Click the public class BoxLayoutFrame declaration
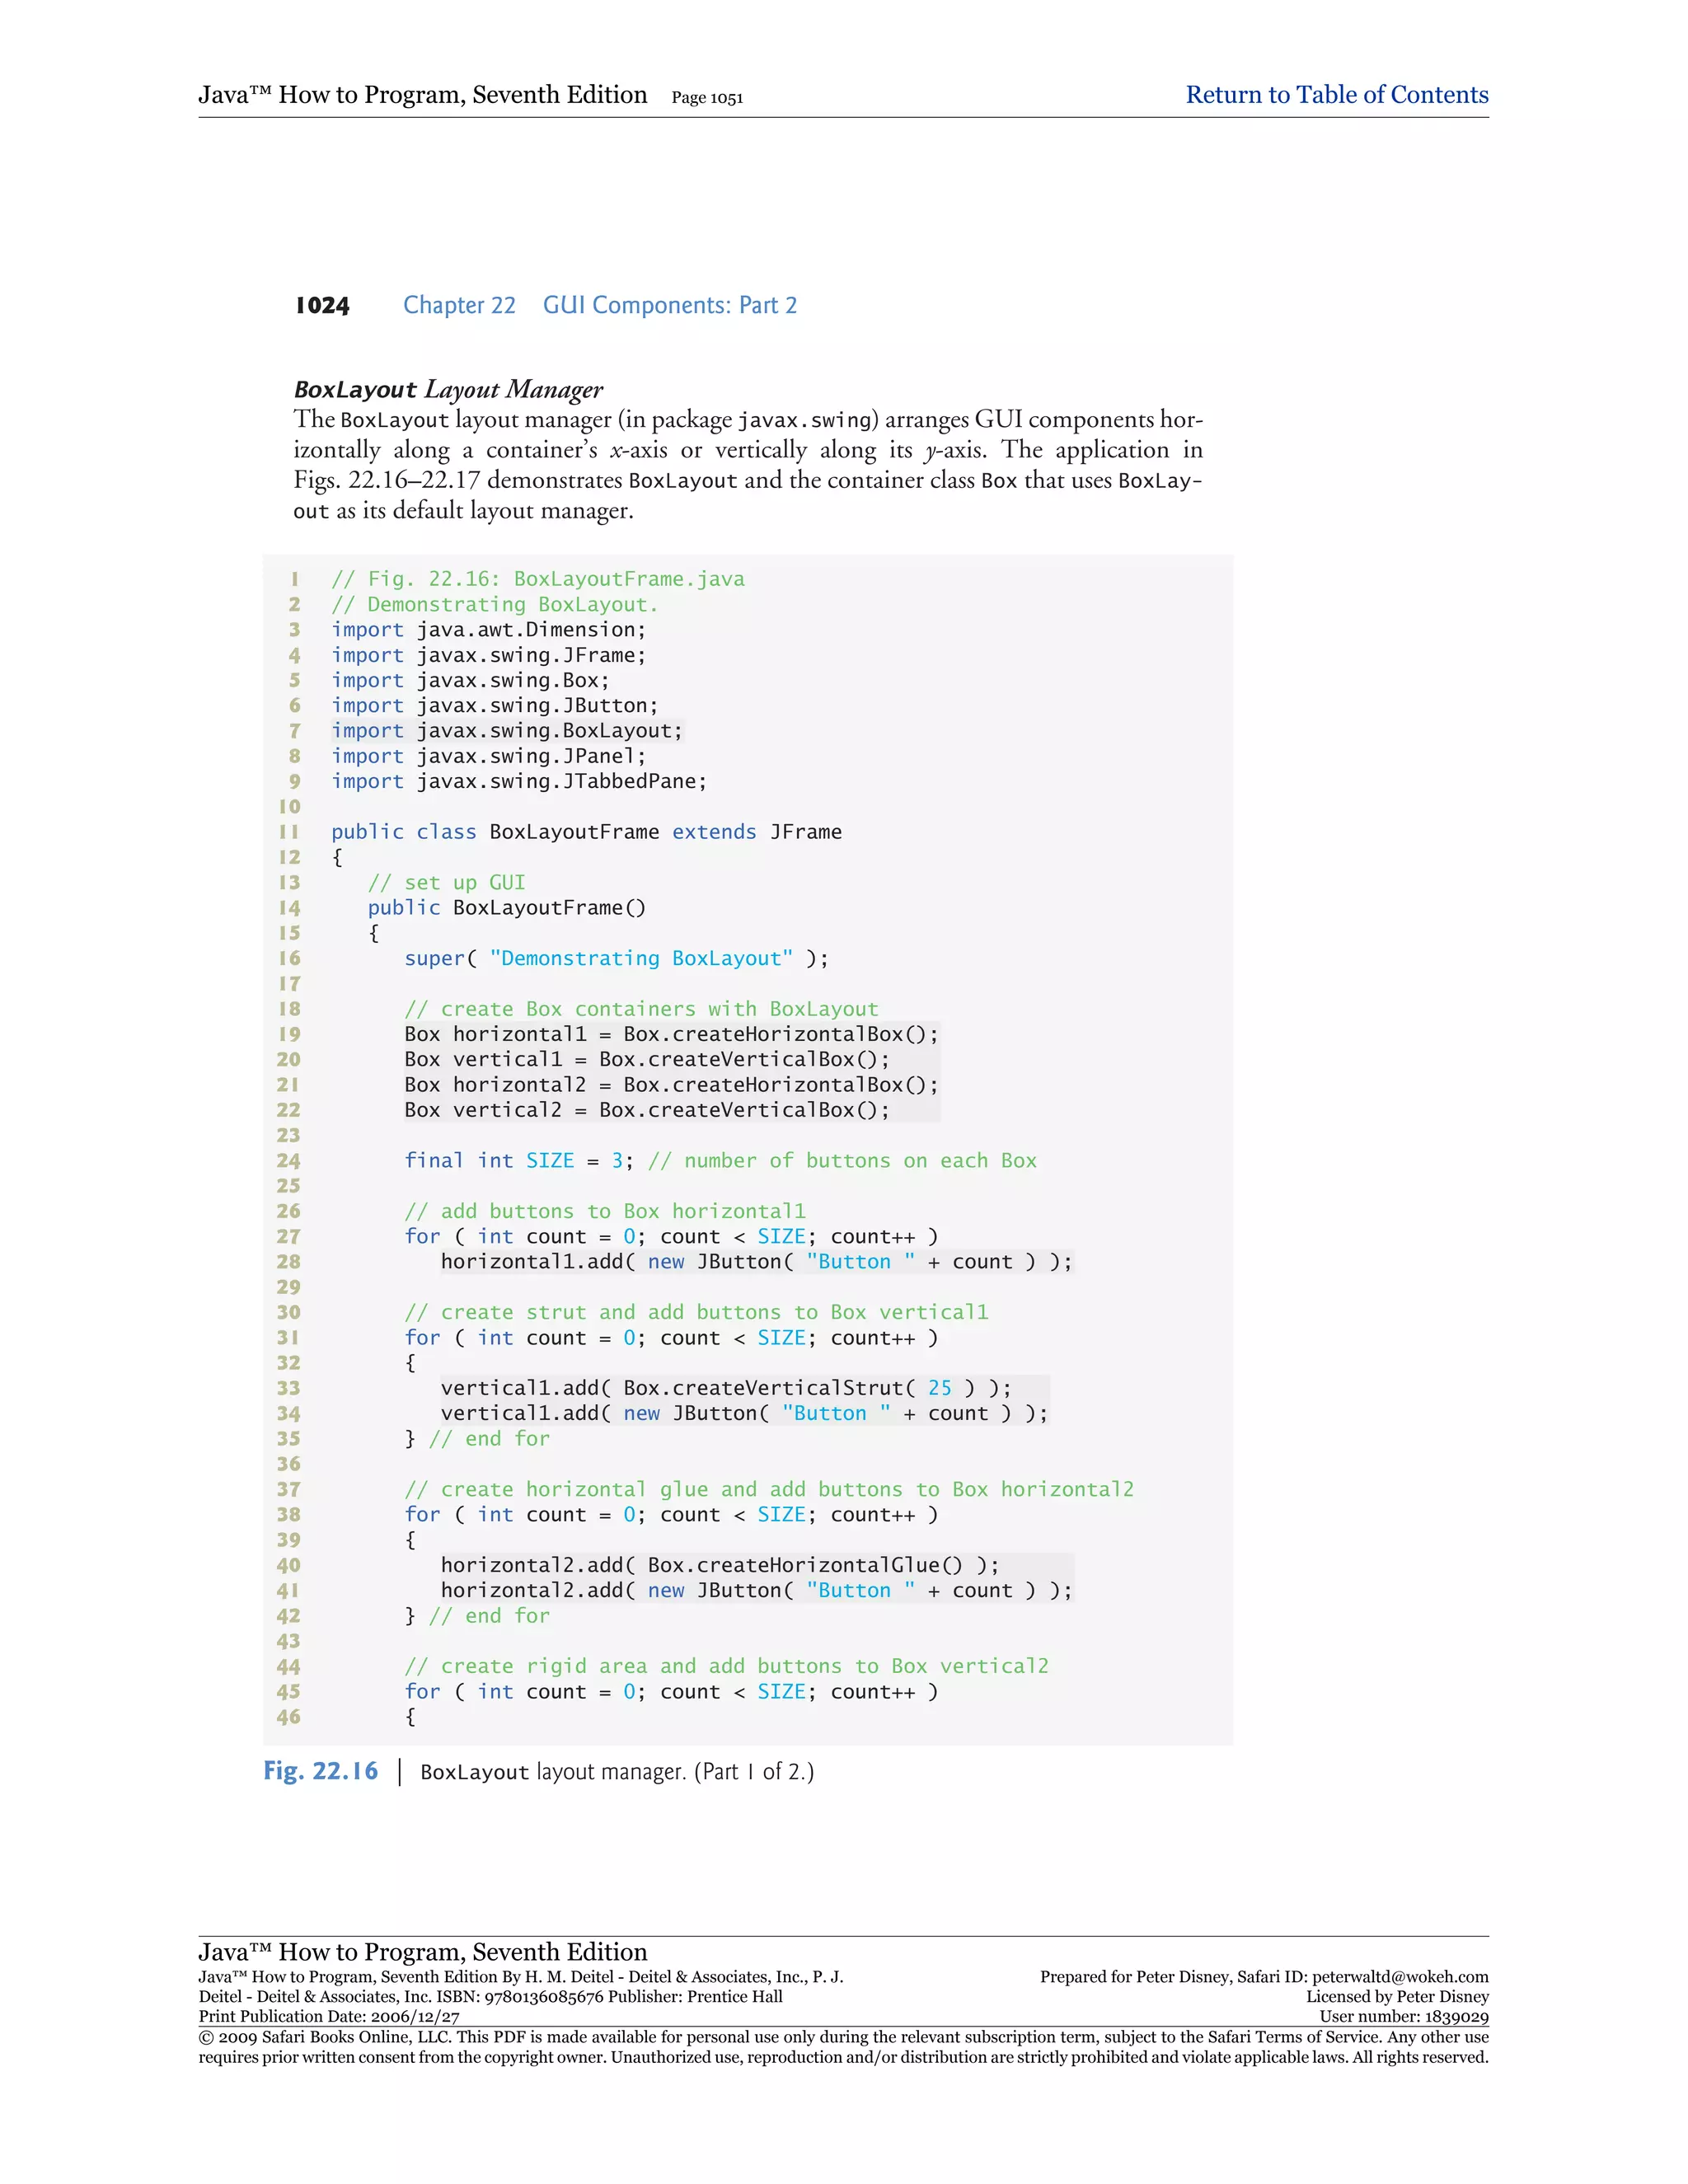The image size is (1688, 2184). pos(586,832)
